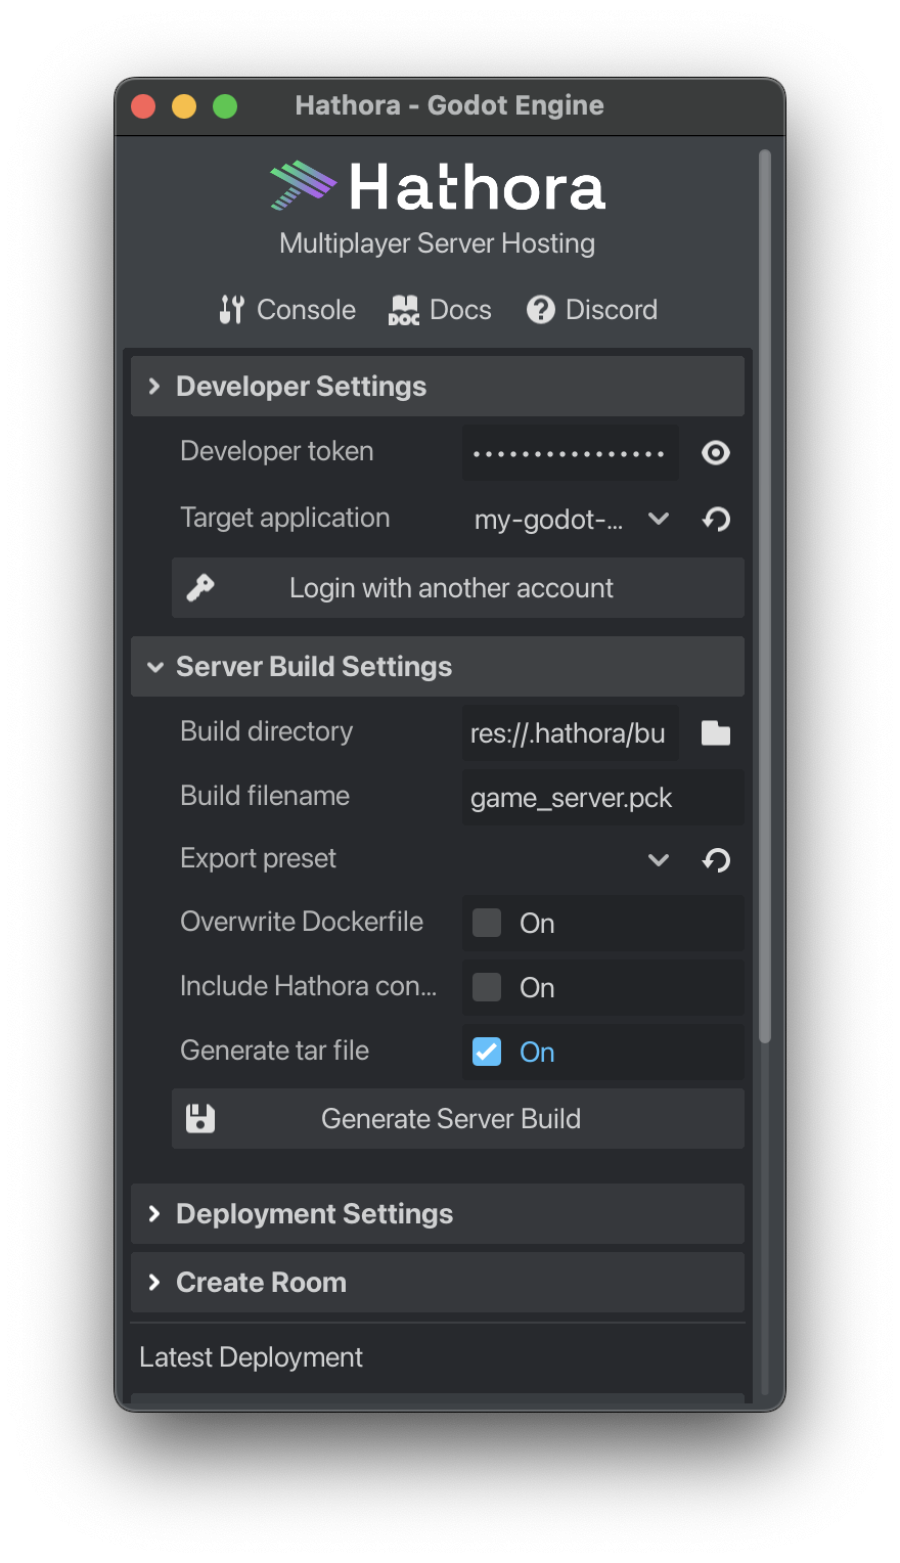Expand the Developer Settings section
The image size is (900, 1563).
(x=438, y=386)
